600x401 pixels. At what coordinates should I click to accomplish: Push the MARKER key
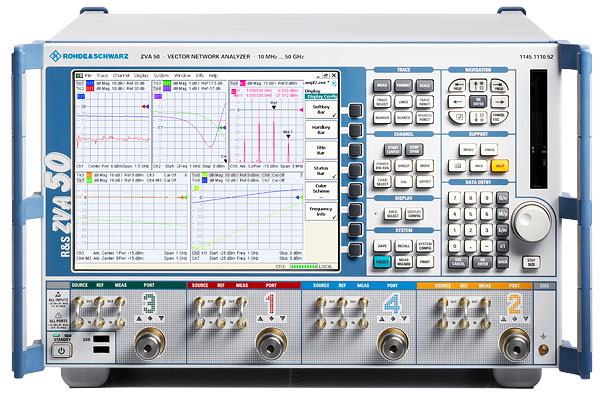point(382,117)
